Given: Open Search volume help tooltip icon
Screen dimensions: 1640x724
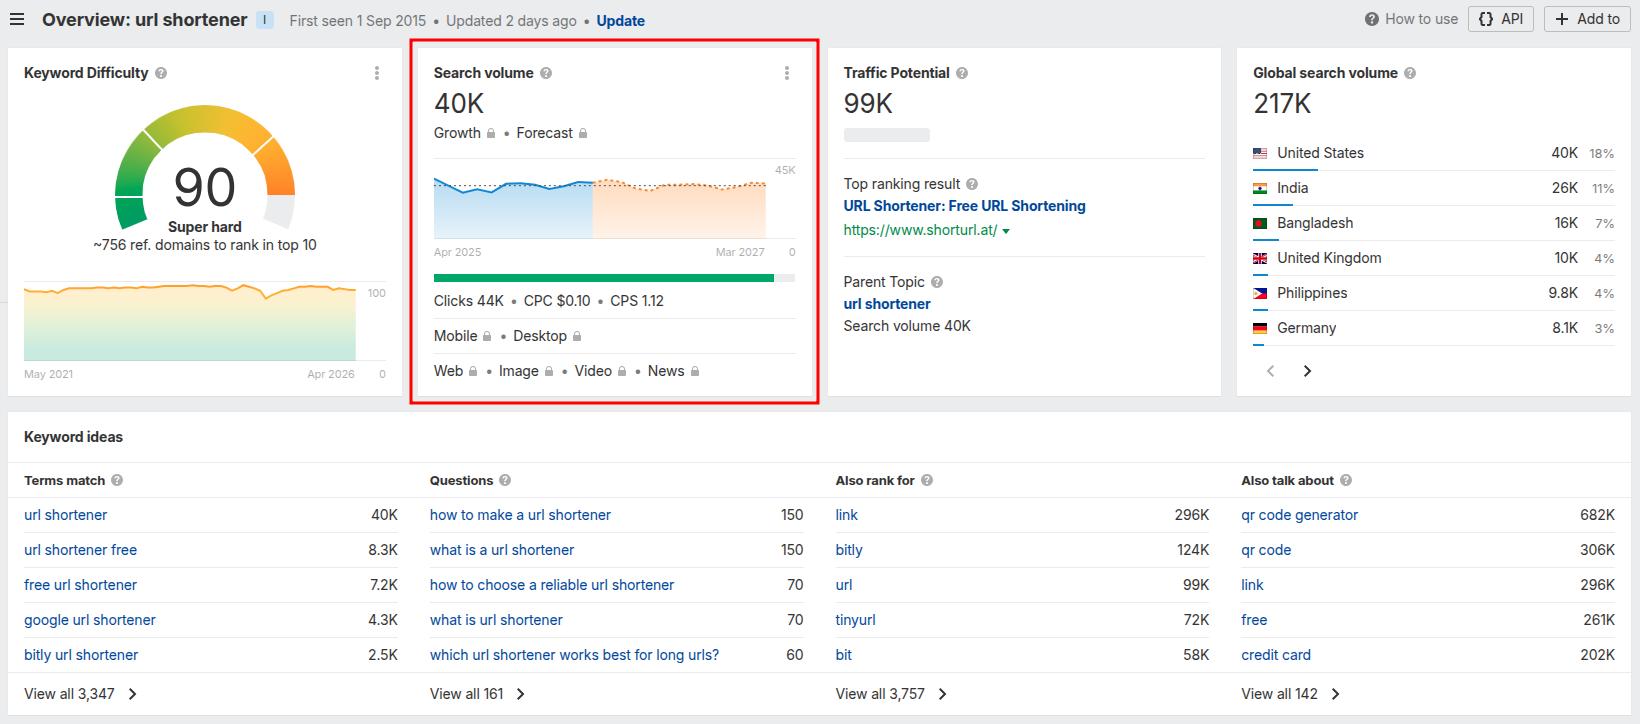Looking at the screenshot, I should [546, 73].
